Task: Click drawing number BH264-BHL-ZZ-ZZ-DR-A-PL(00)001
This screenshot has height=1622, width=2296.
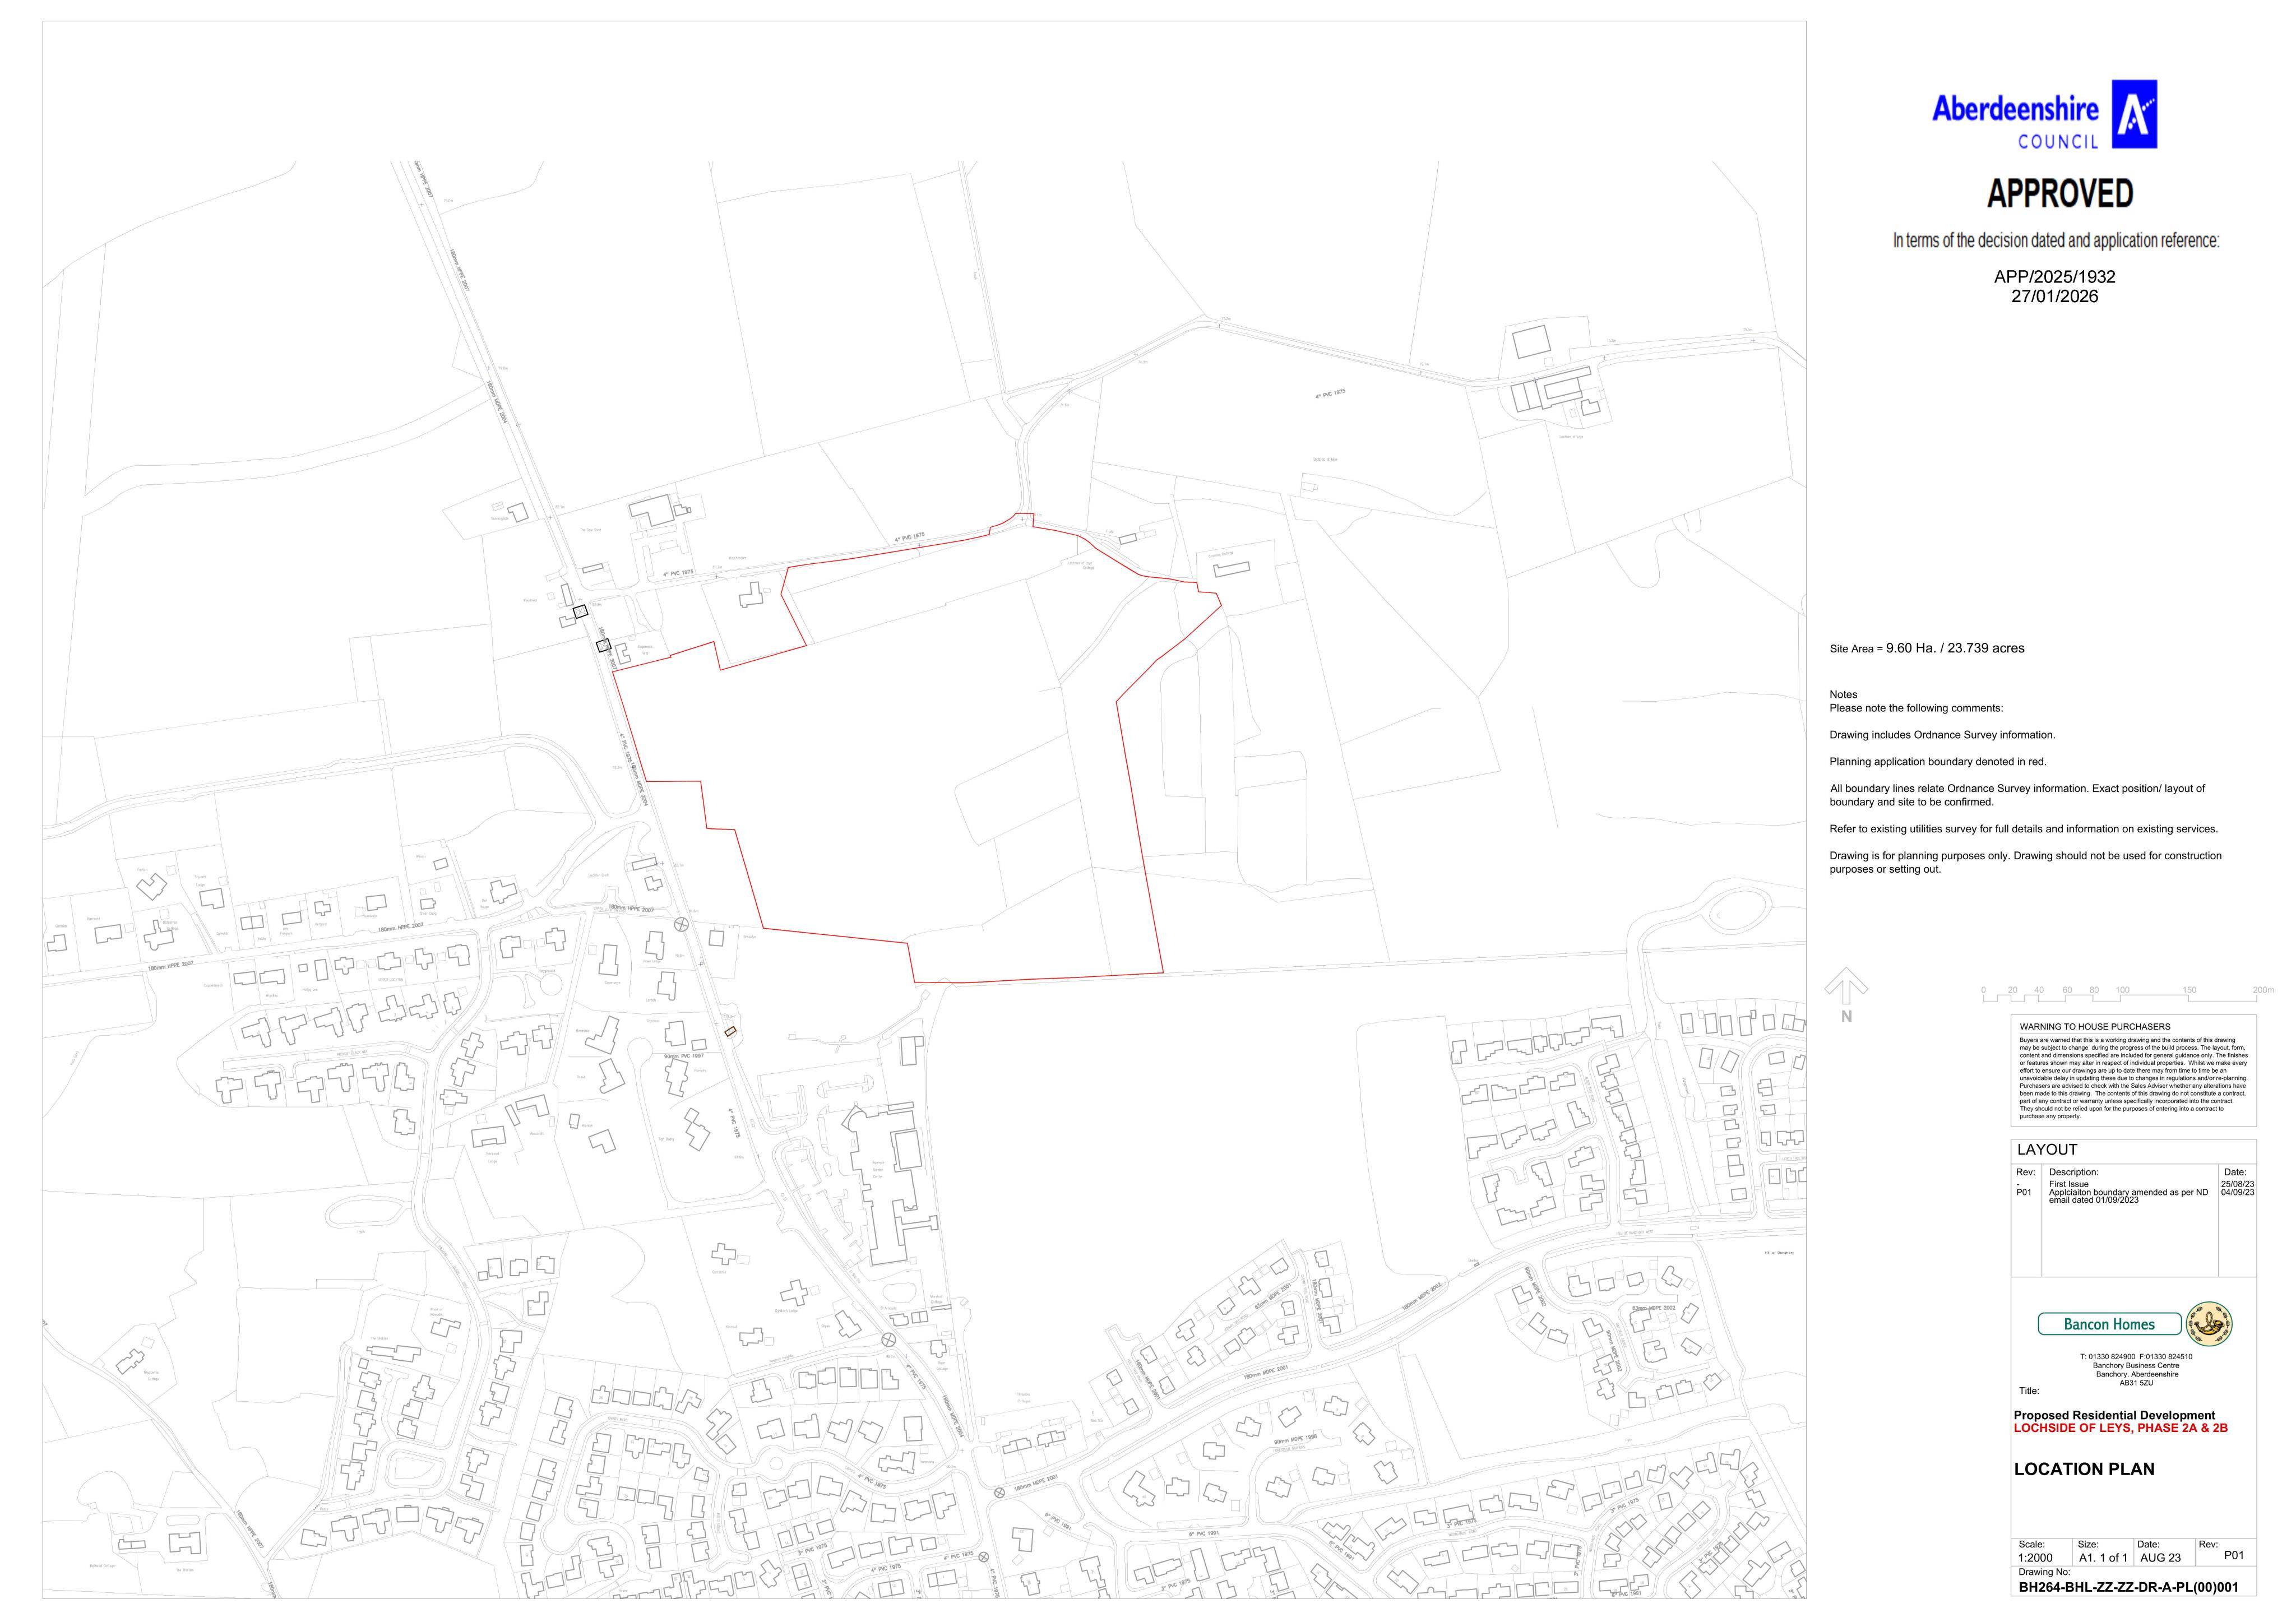Action: point(2128,1587)
